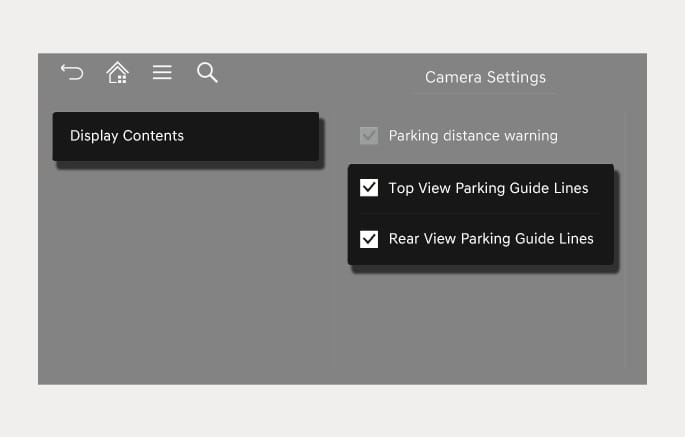The width and height of the screenshot is (685, 437).
Task: Open the hamburger menu icon
Action: 162,72
